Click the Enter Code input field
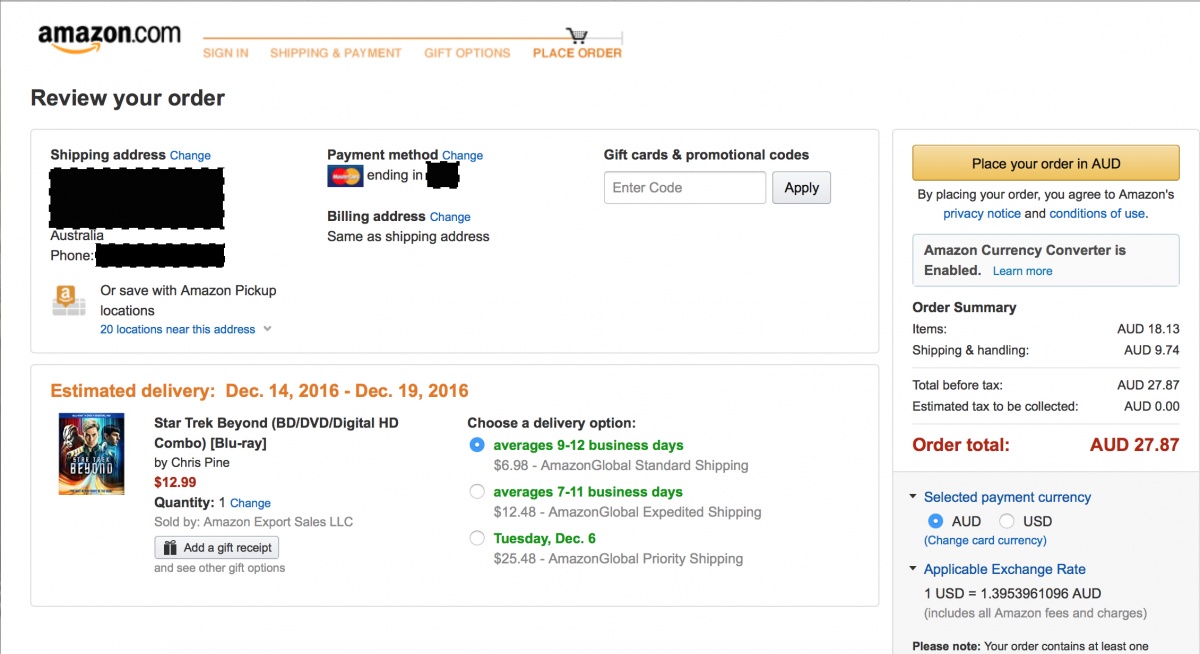 coord(684,188)
